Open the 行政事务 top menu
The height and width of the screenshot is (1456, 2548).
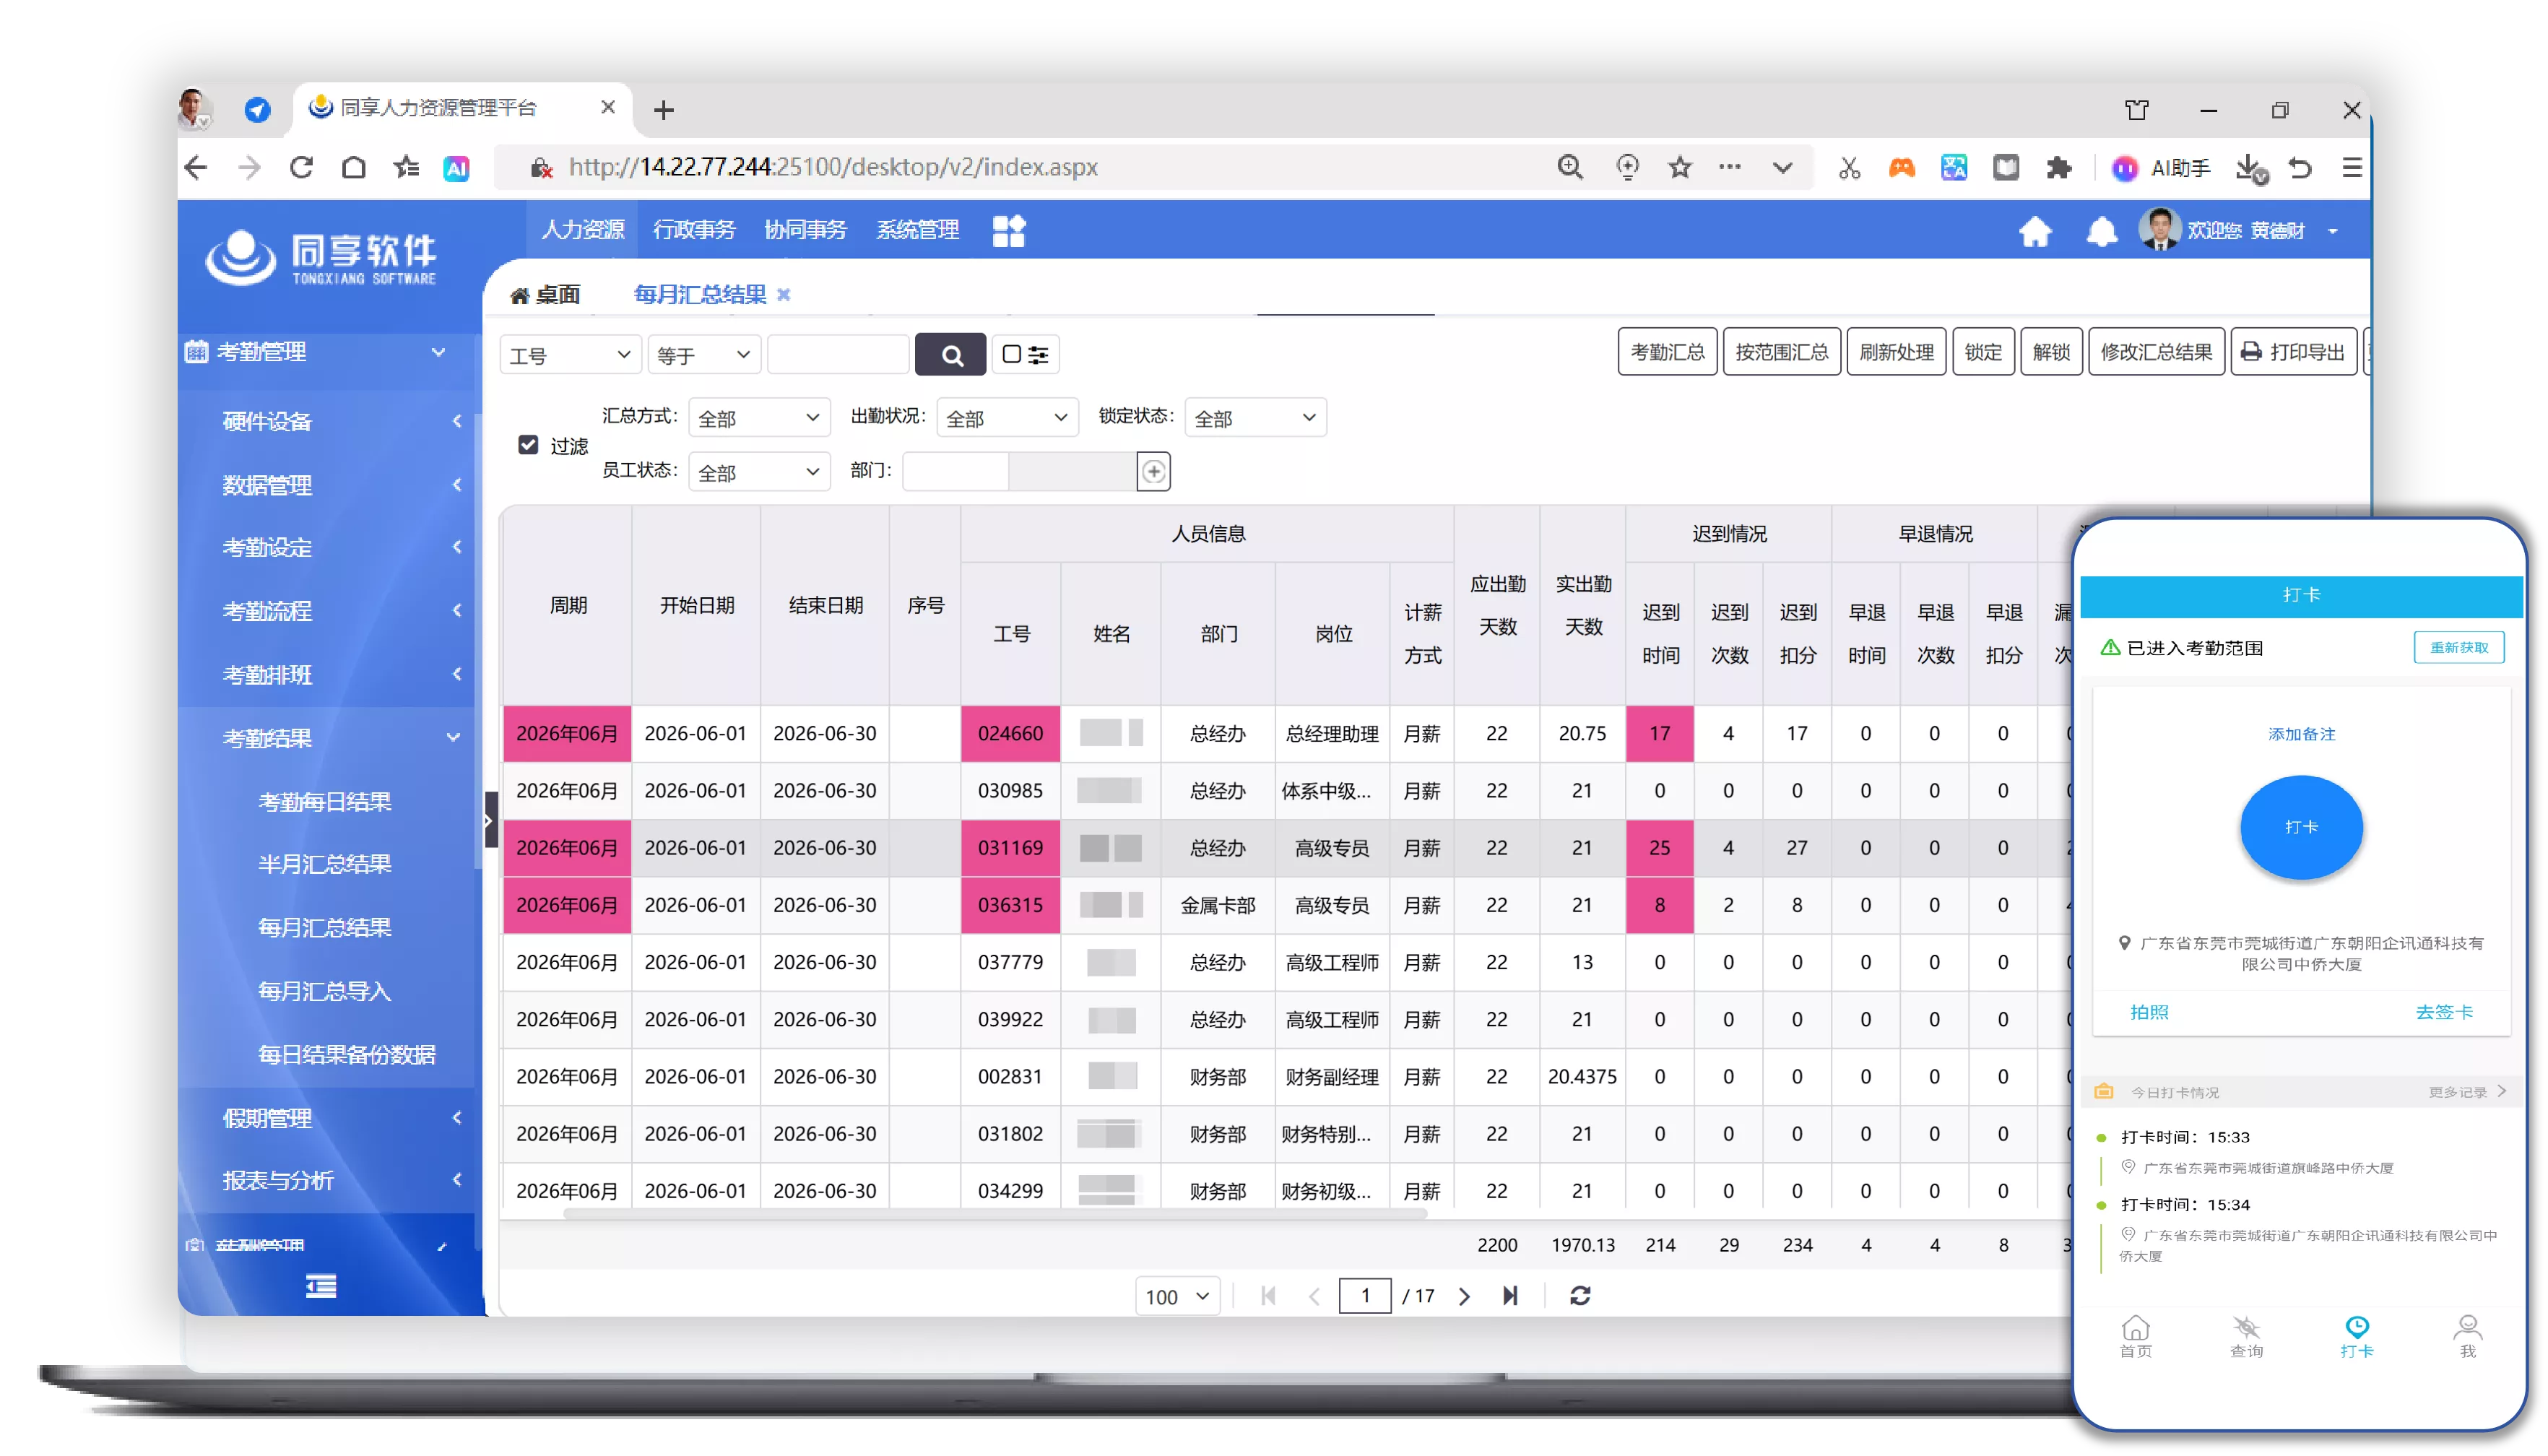coord(694,230)
